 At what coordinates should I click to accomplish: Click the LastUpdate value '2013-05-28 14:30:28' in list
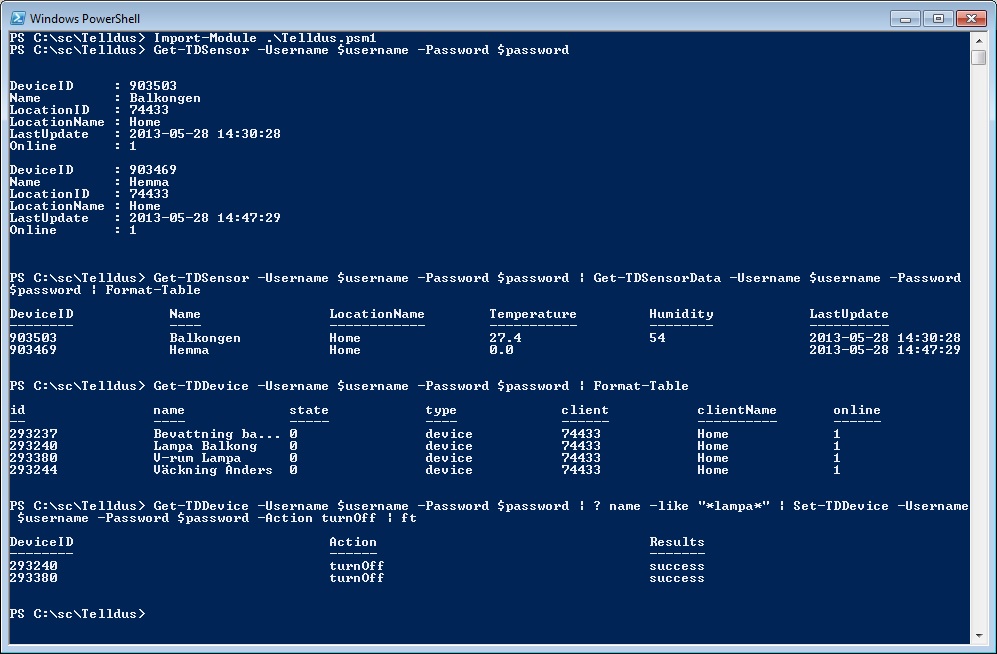205,134
